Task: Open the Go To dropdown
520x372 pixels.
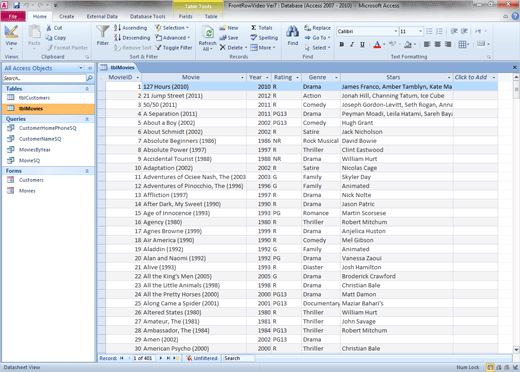Action: [x=317, y=38]
